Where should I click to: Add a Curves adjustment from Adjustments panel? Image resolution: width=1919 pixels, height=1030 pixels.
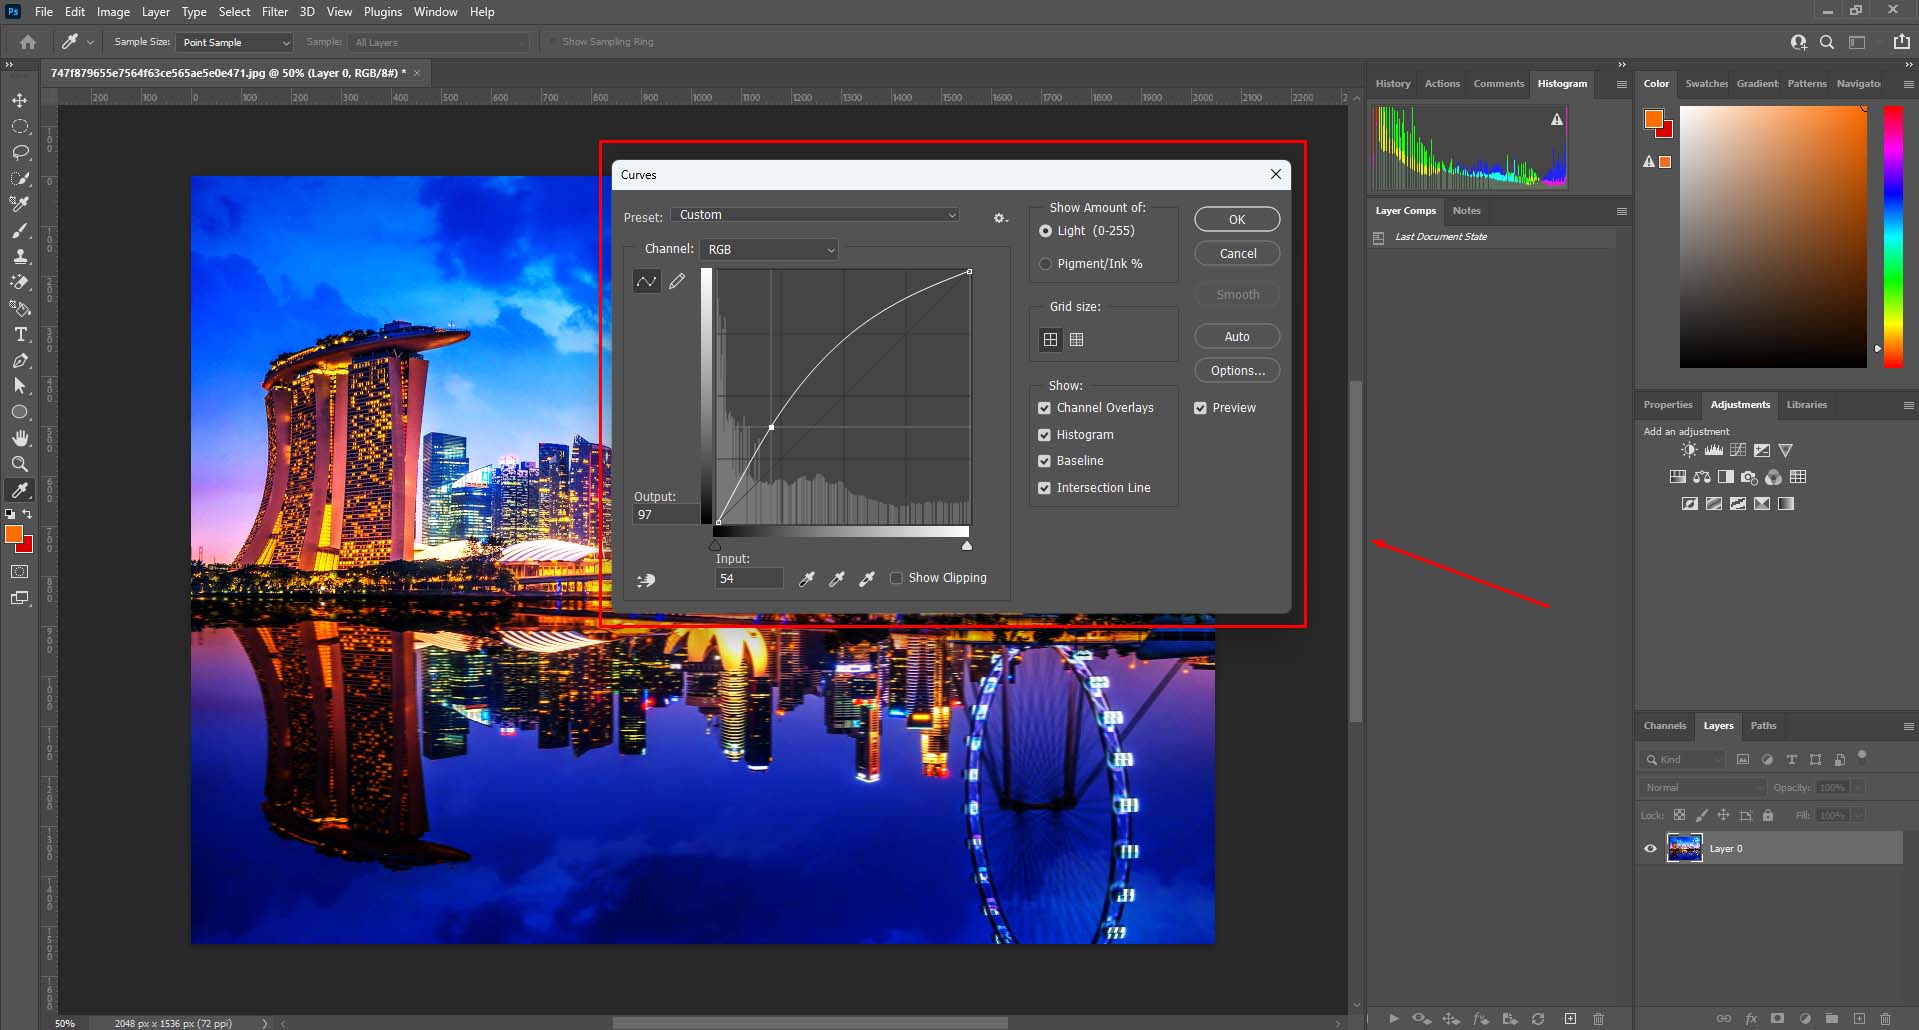pyautogui.click(x=1738, y=450)
